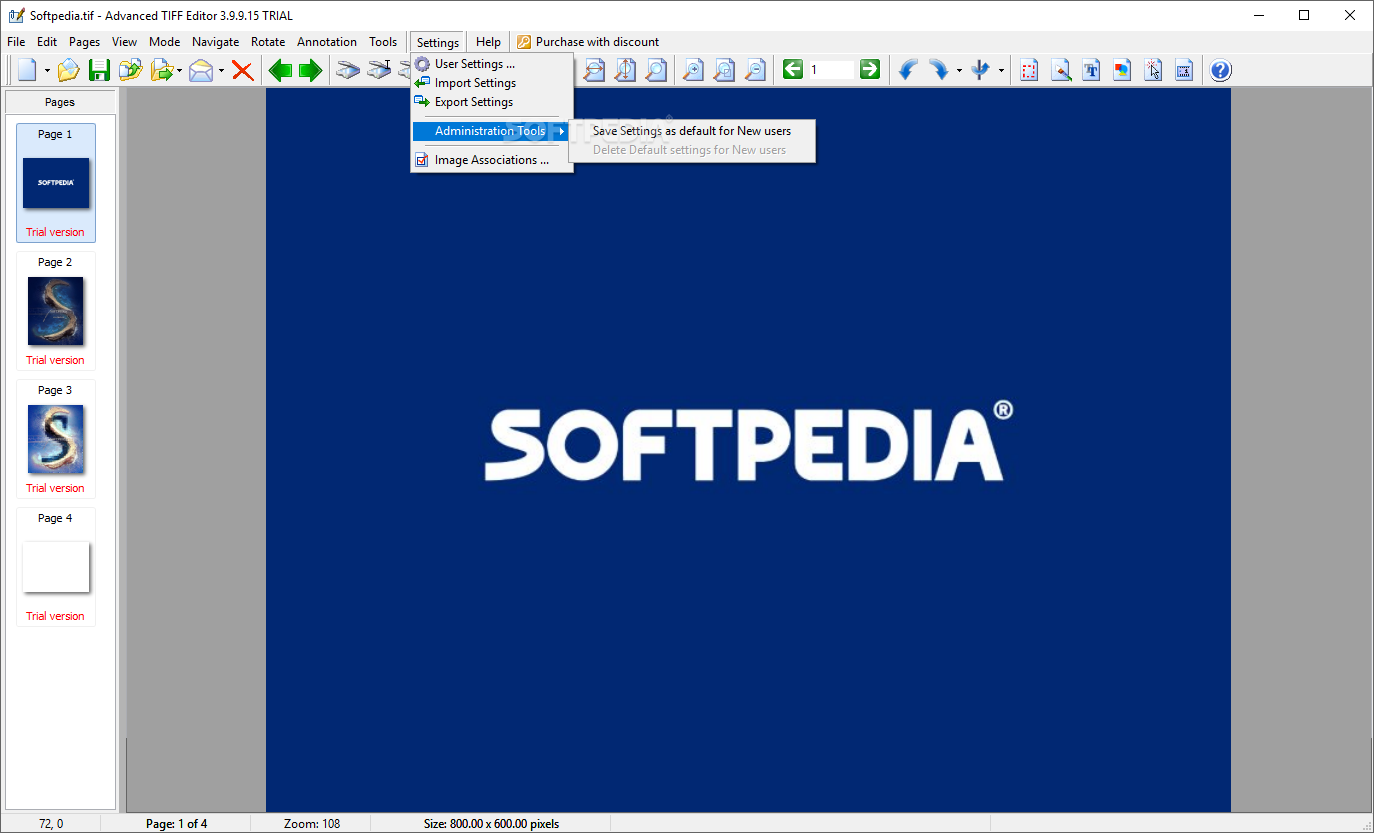This screenshot has width=1374, height=833.
Task: Open the Help menu
Action: 488,42
